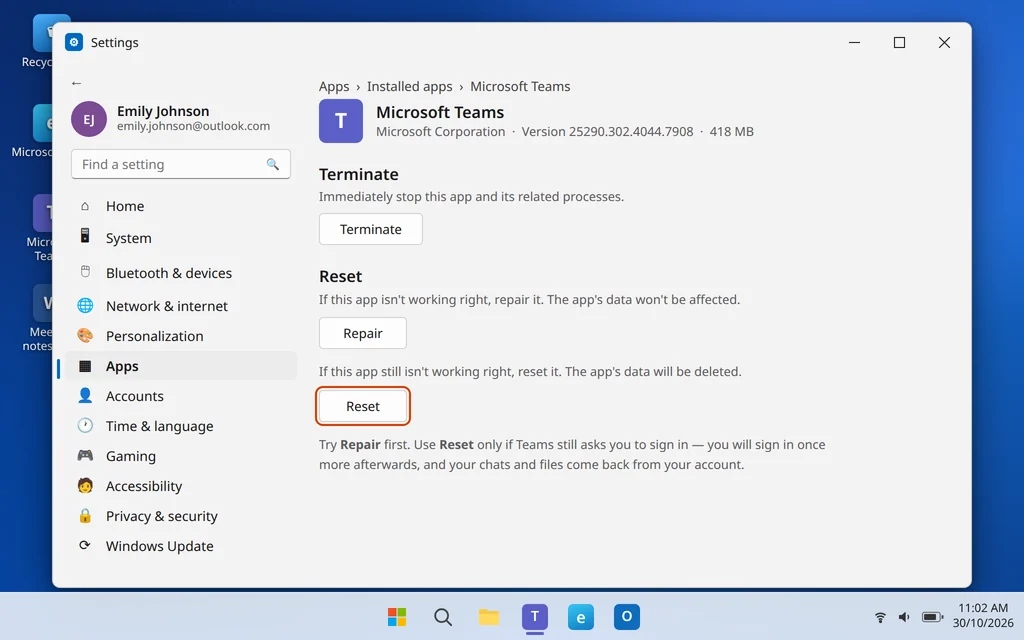Viewport: 1024px width, 640px height.
Task: Click the System device icon
Action: coord(85,236)
